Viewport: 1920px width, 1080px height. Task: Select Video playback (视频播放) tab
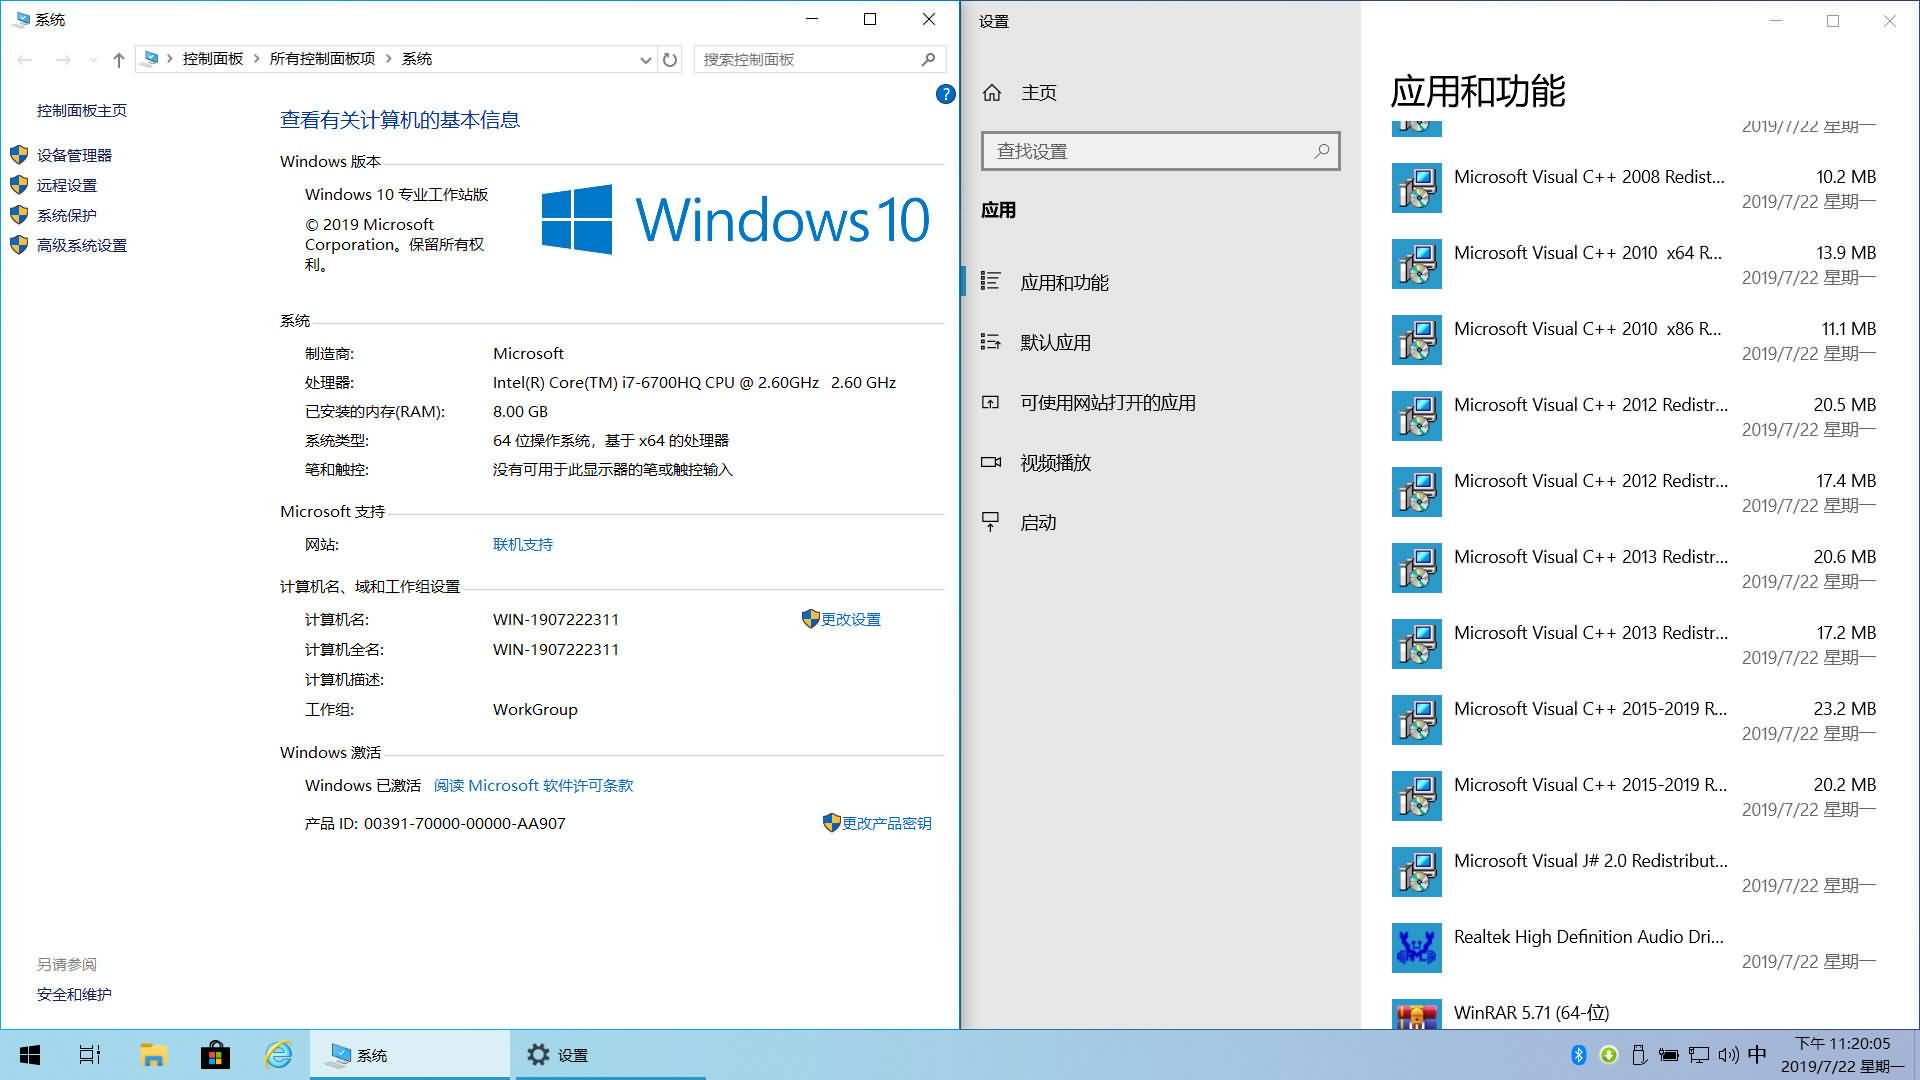click(1160, 462)
